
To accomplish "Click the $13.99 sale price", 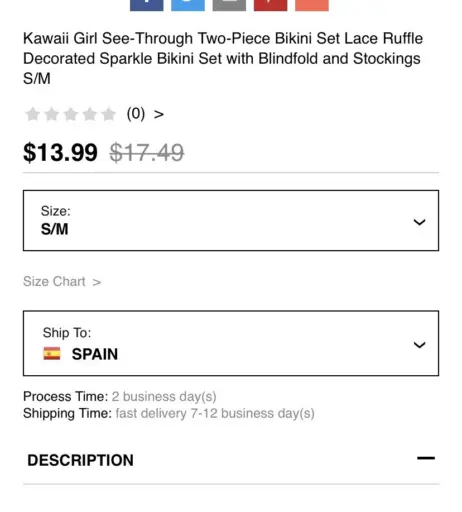I will (60, 152).
